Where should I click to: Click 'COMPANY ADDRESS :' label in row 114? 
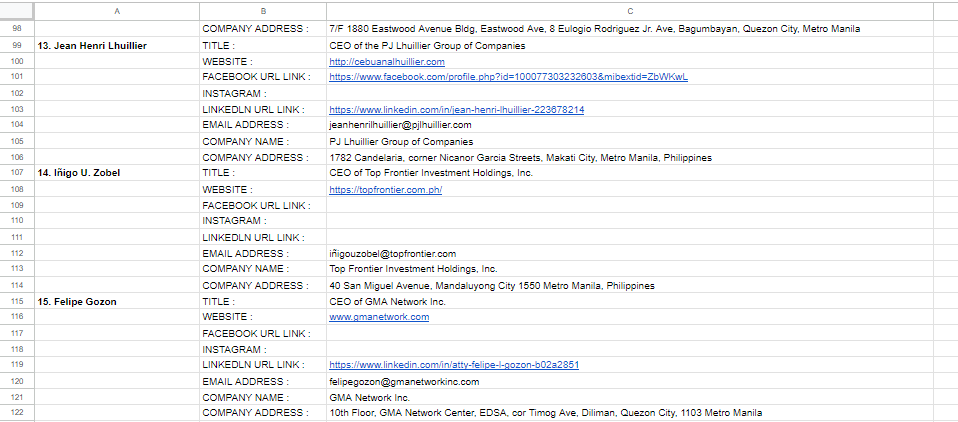click(255, 286)
